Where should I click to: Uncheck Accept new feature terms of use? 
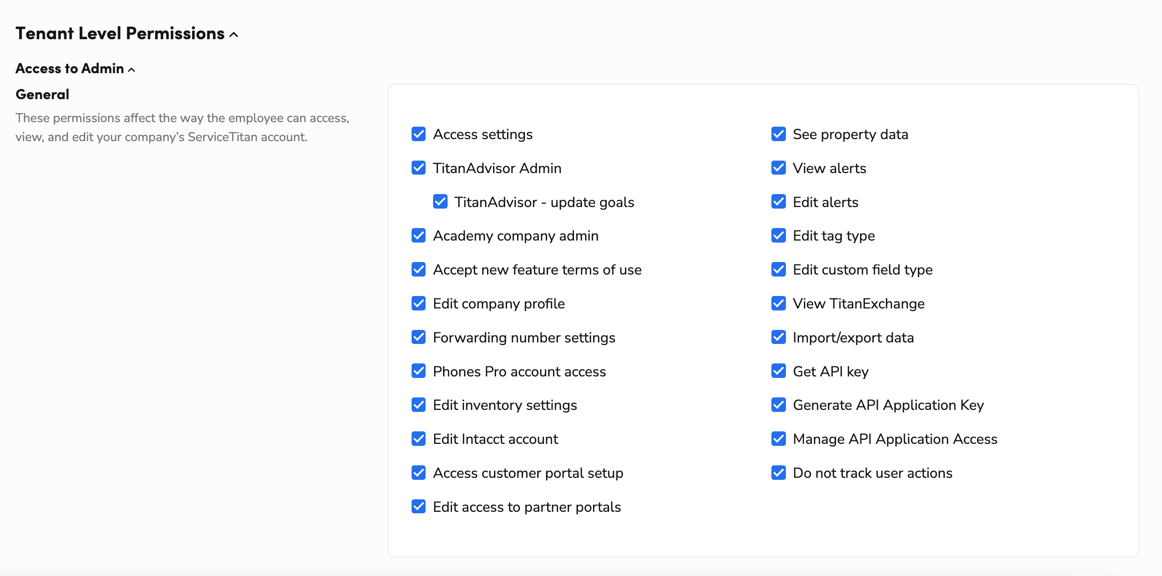[419, 269]
